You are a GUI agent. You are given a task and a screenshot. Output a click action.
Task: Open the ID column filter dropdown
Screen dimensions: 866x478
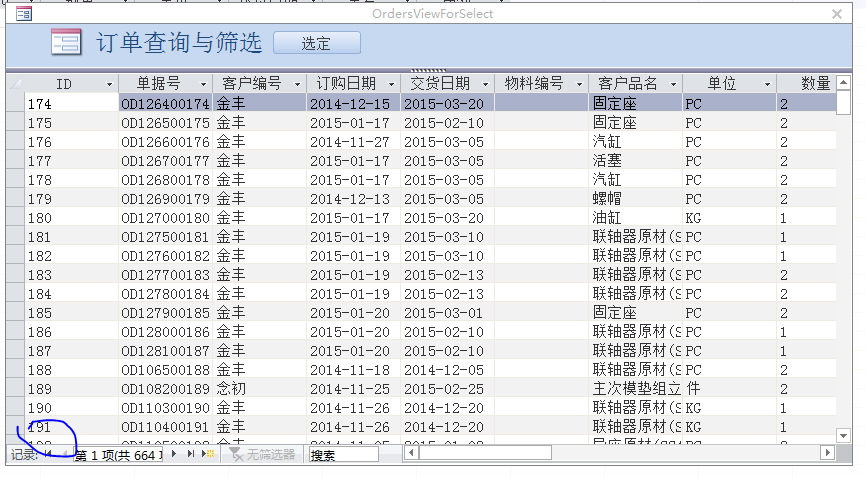(x=109, y=84)
